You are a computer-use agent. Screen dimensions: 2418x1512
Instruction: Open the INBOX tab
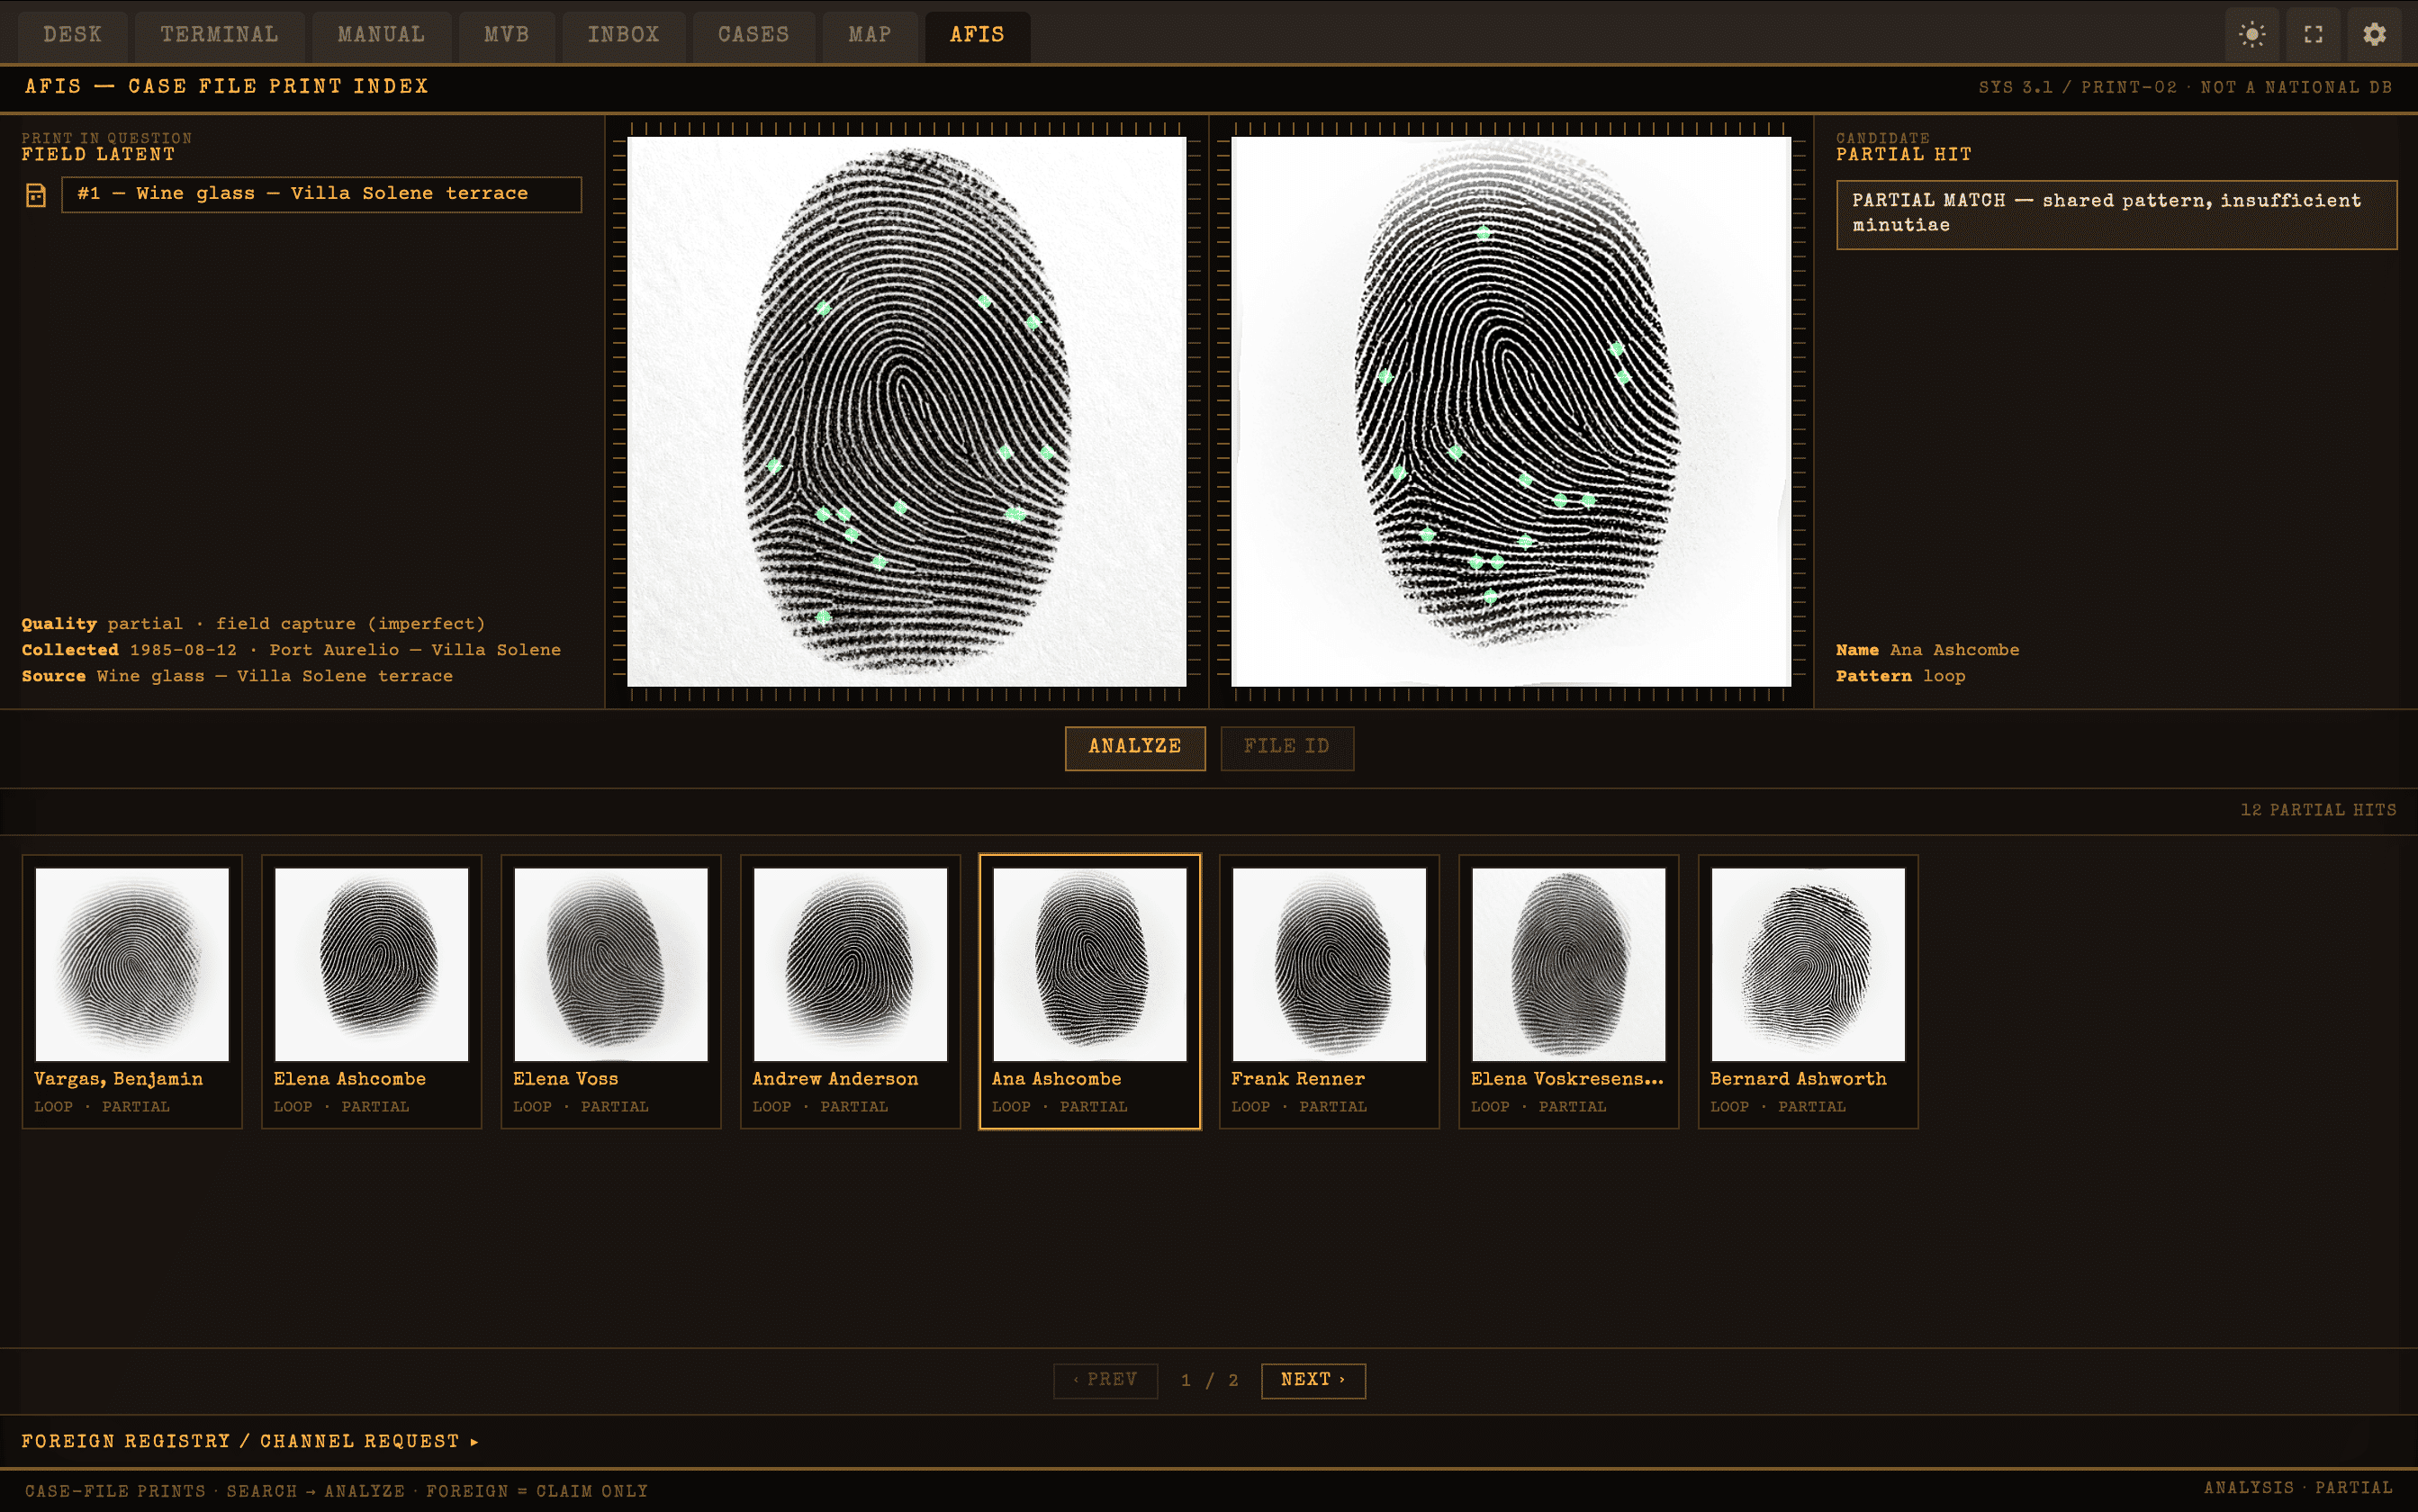click(623, 35)
